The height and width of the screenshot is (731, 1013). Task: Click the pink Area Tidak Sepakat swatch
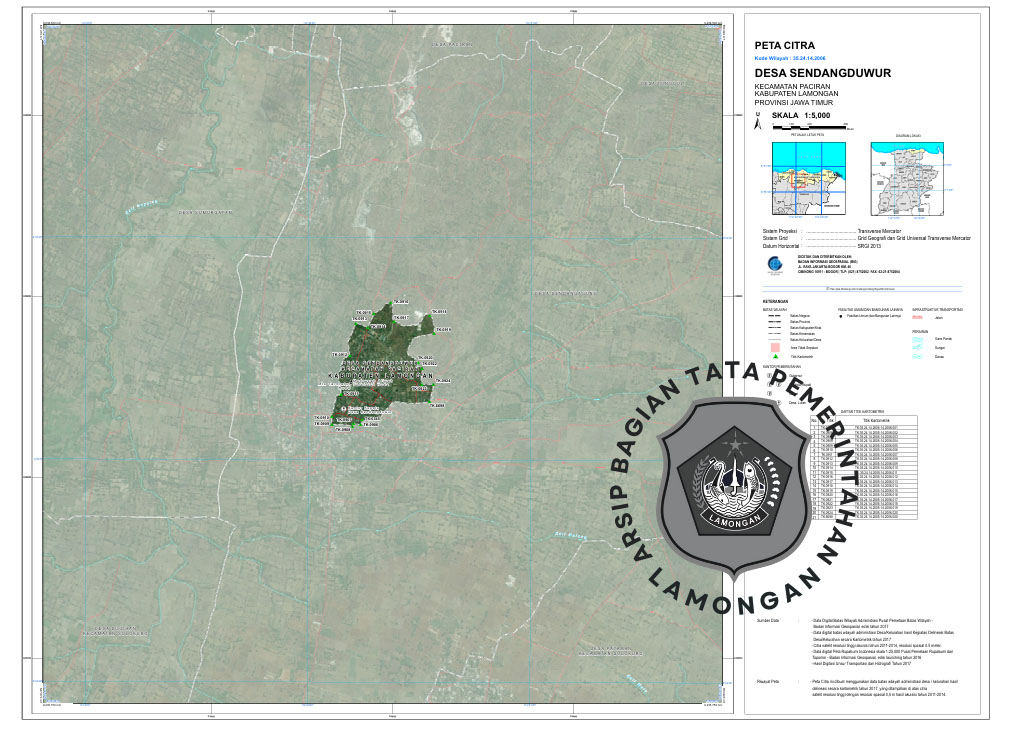click(x=775, y=345)
